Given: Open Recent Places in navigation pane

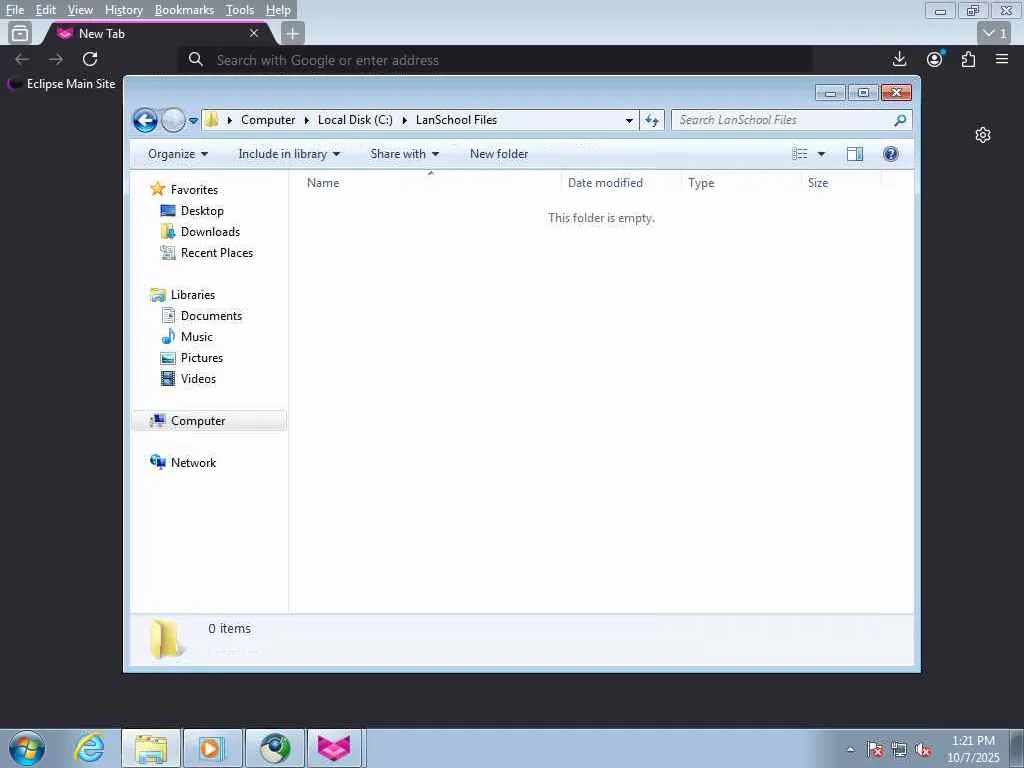Looking at the screenshot, I should (217, 253).
